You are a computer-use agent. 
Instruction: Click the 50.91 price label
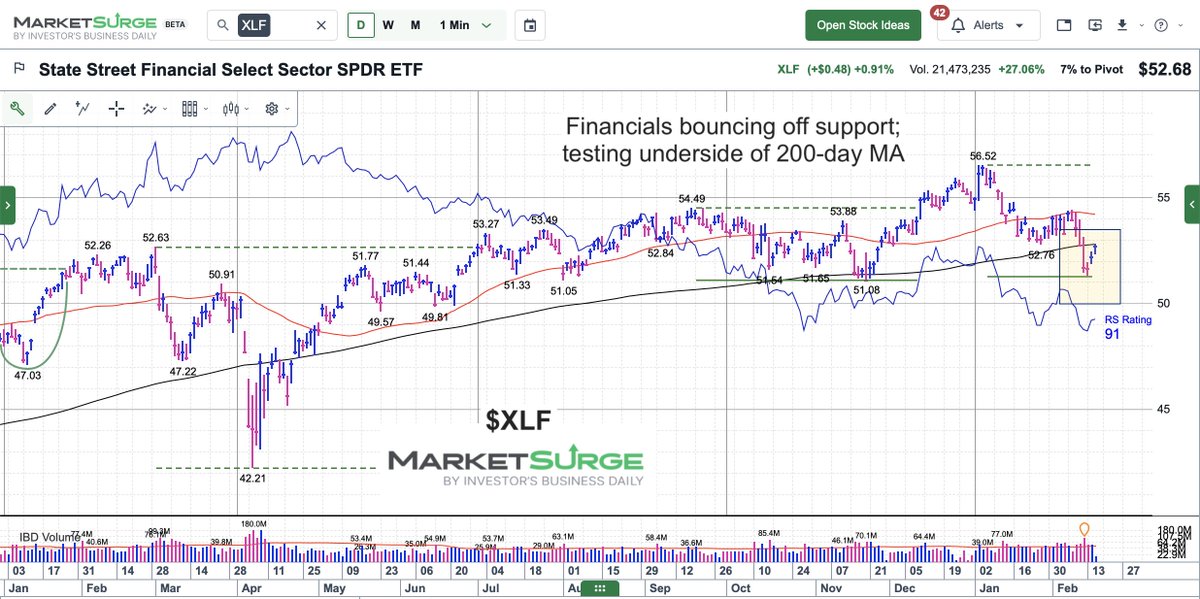click(x=222, y=274)
